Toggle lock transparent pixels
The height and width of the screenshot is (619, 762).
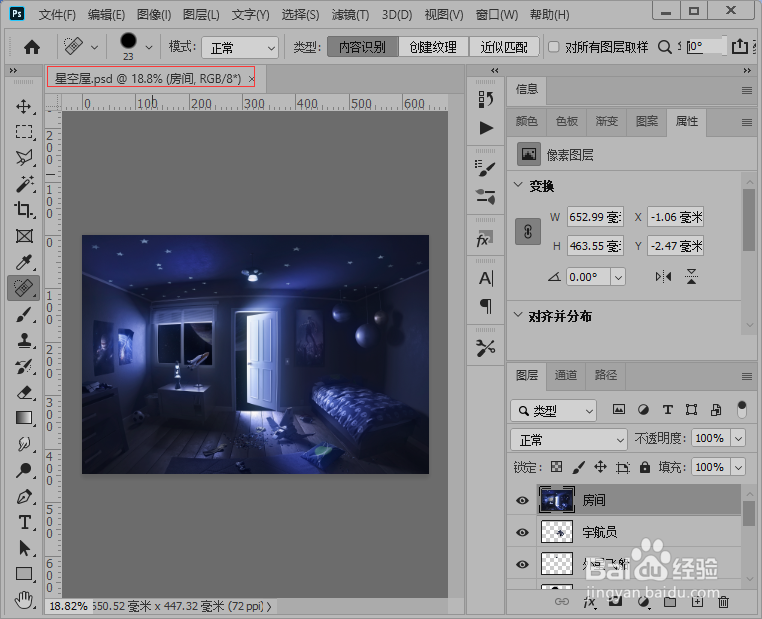click(556, 467)
